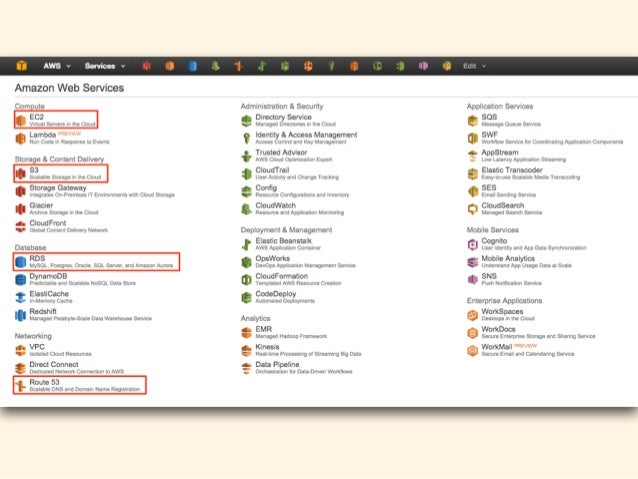Click the Directory Service icon
The image size is (638, 479).
pyautogui.click(x=247, y=120)
